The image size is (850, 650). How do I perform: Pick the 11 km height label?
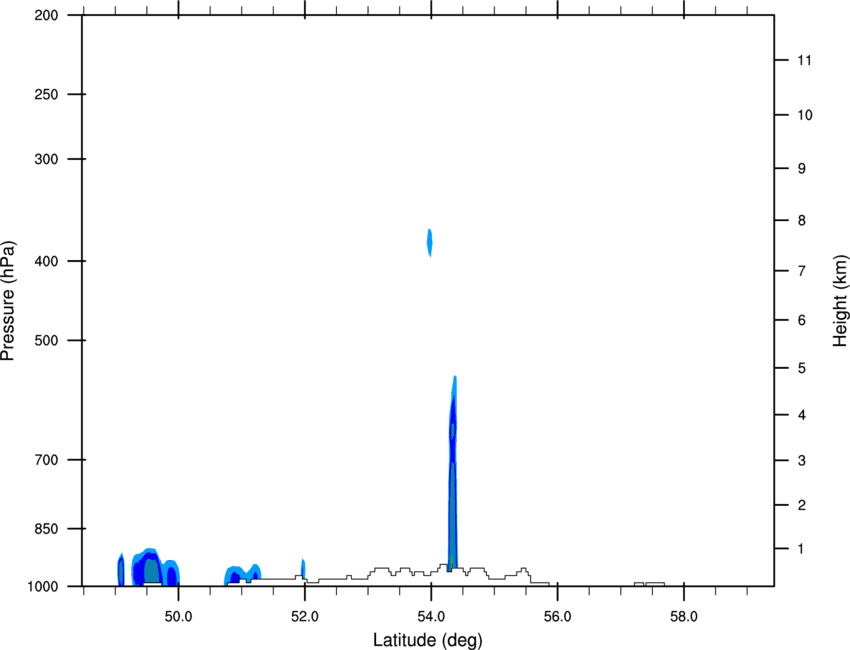[x=804, y=60]
